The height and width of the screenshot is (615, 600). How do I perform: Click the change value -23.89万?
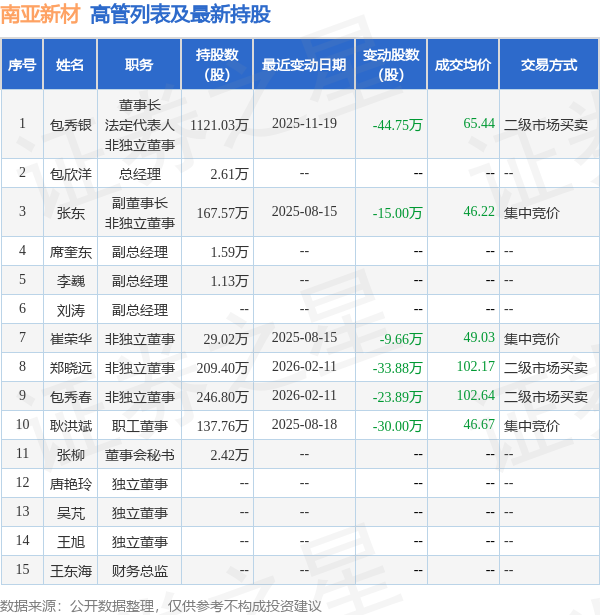pos(397,397)
